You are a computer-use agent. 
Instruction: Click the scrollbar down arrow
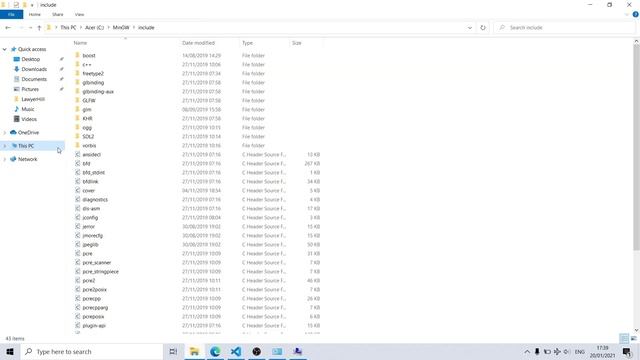coord(636,330)
